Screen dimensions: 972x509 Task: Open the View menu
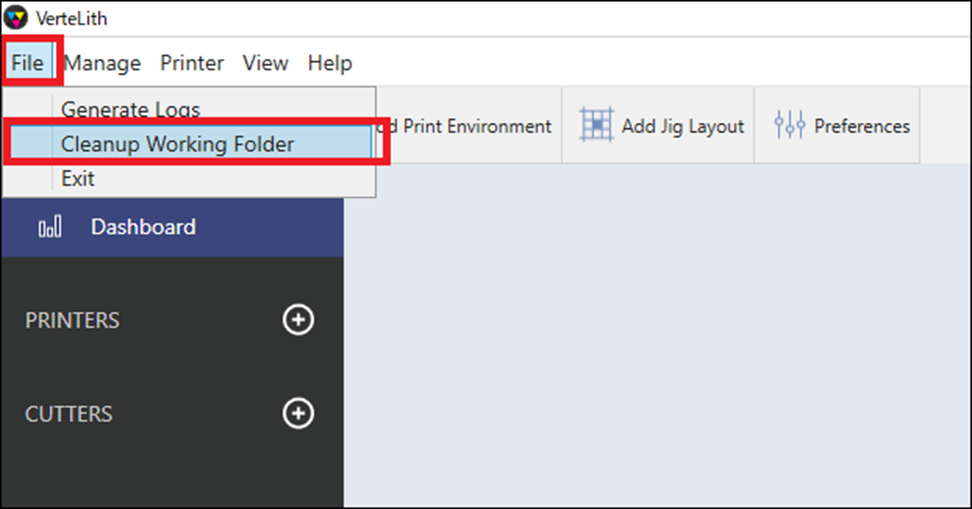tap(265, 63)
